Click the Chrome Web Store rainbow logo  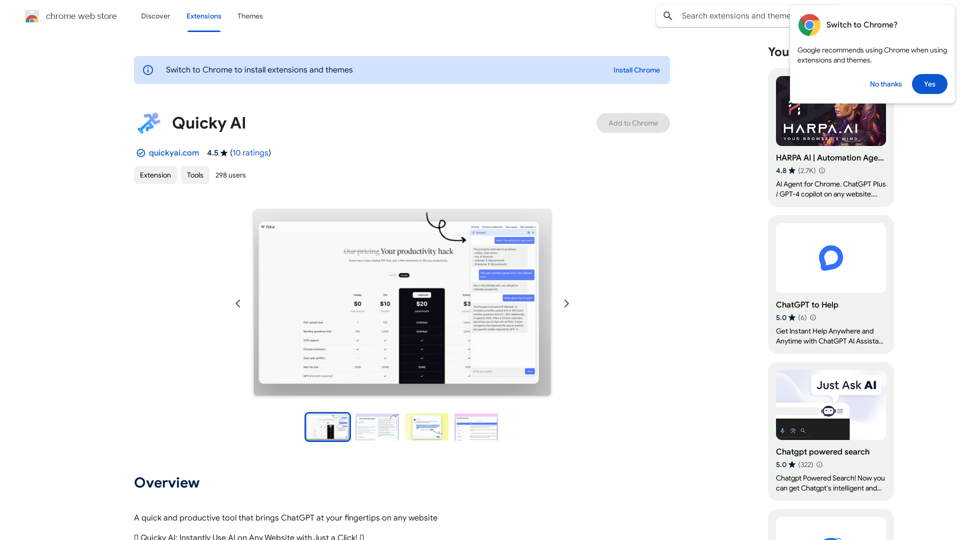[x=32, y=17]
